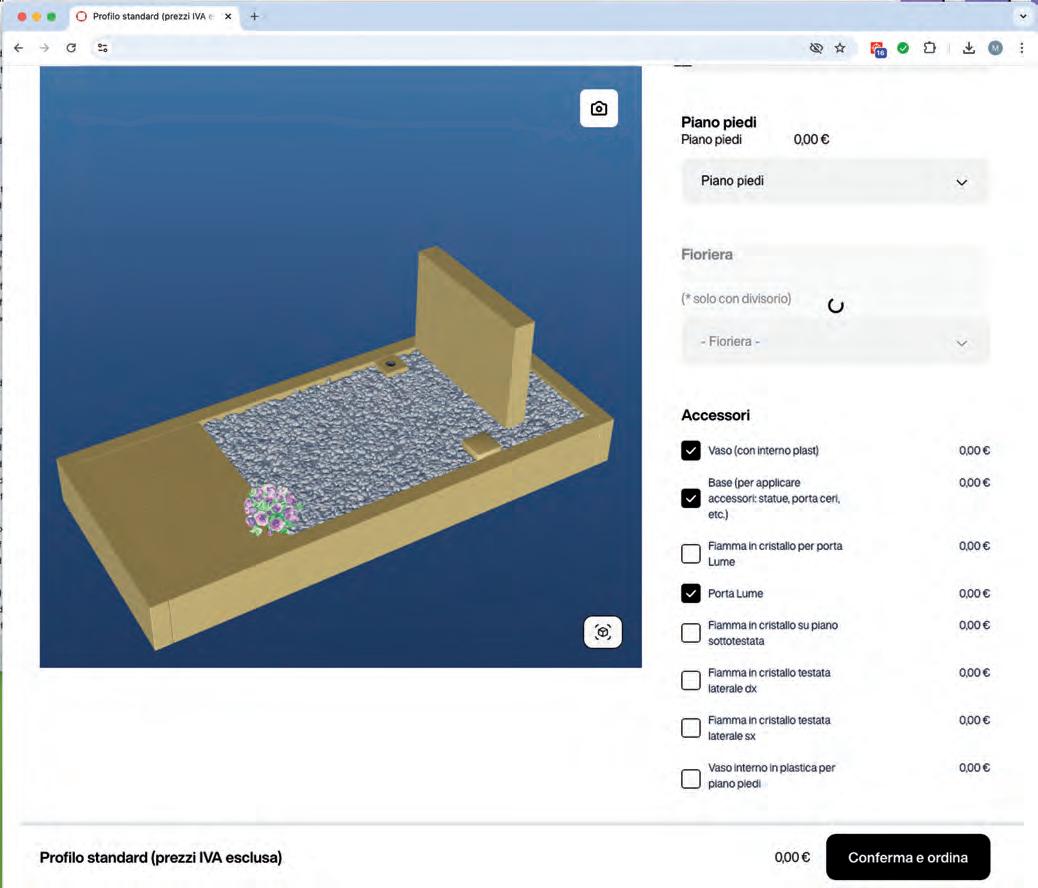Select the Profilo standard browser tab
Image resolution: width=1038 pixels, height=888 pixels.
[153, 17]
